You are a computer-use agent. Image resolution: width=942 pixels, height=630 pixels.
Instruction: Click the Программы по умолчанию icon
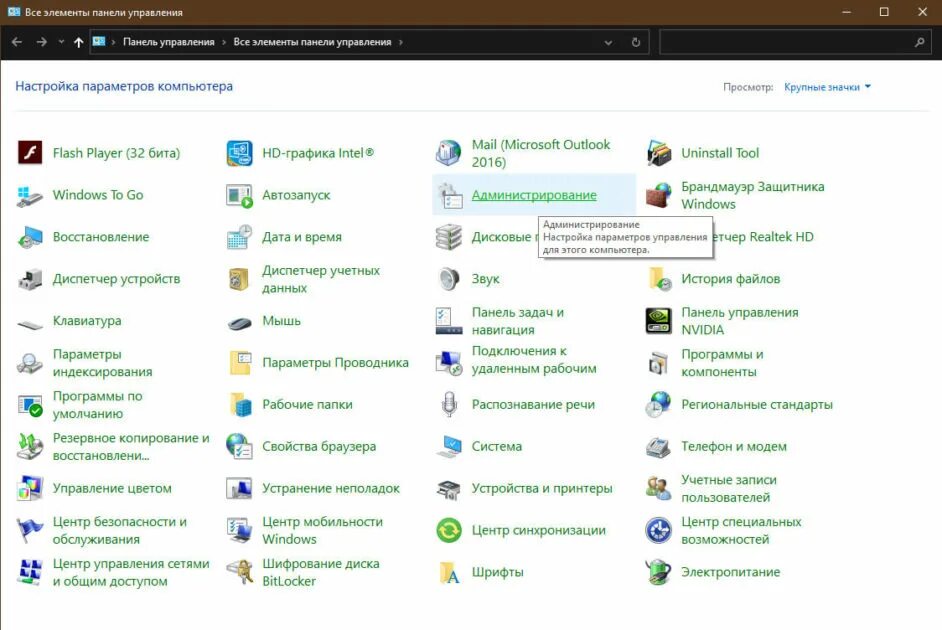(29, 405)
